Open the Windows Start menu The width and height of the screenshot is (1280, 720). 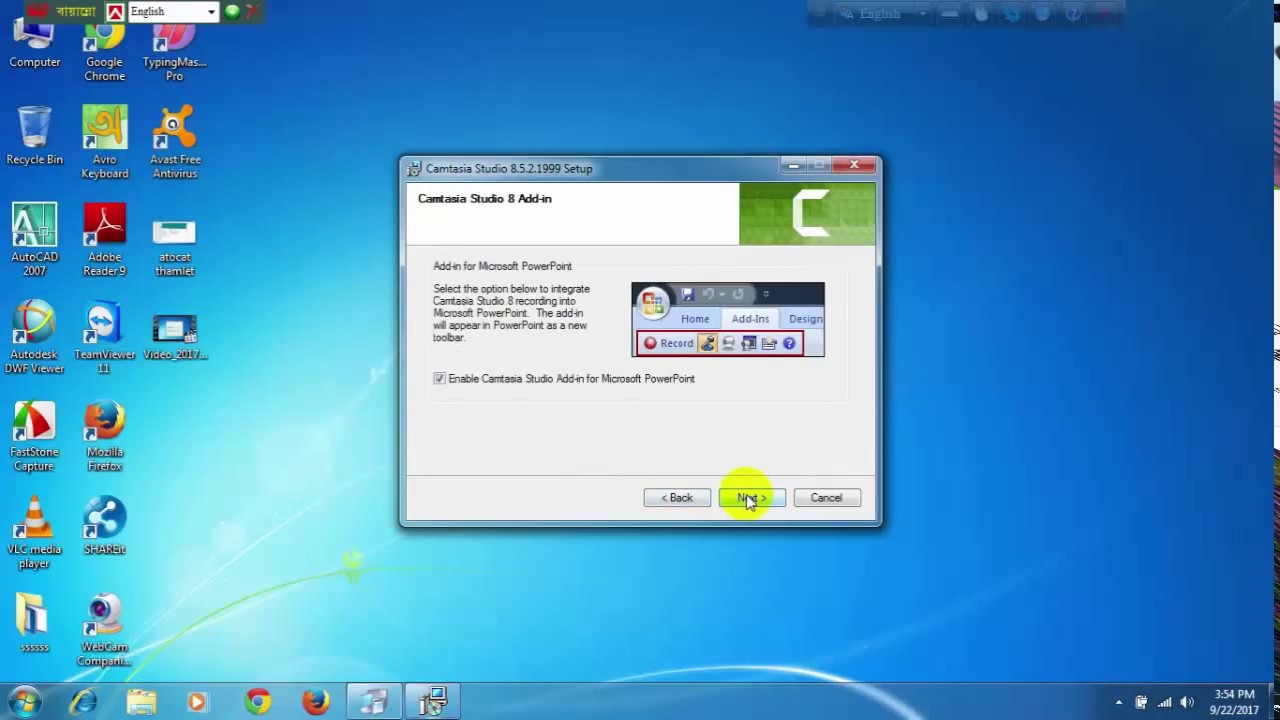(26, 701)
